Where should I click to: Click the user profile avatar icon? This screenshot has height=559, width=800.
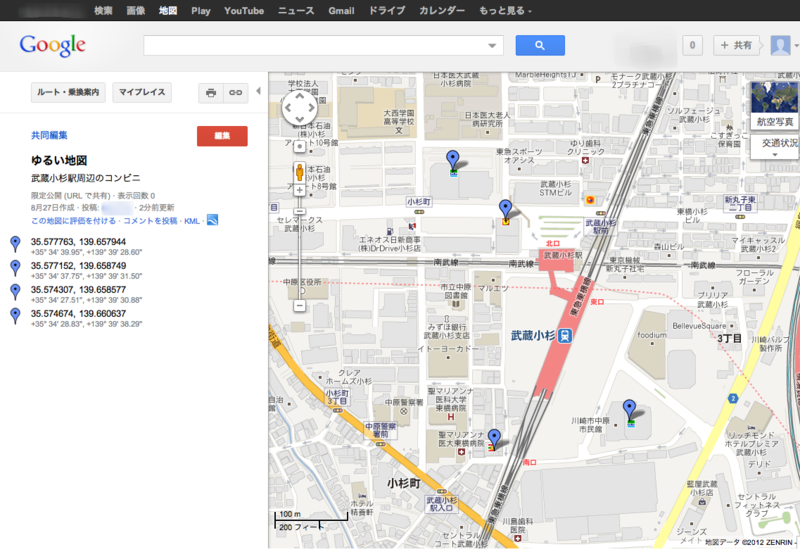coord(780,45)
